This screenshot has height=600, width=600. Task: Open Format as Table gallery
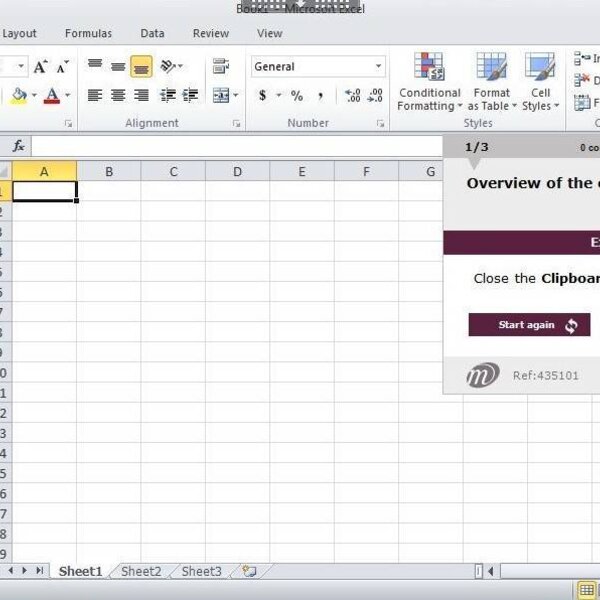pyautogui.click(x=492, y=82)
